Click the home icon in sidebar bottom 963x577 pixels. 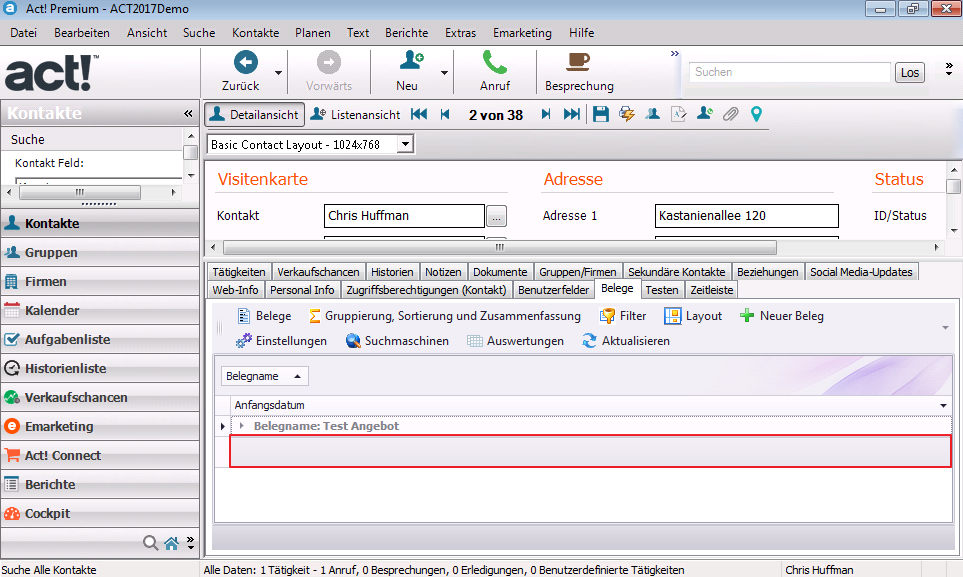171,543
